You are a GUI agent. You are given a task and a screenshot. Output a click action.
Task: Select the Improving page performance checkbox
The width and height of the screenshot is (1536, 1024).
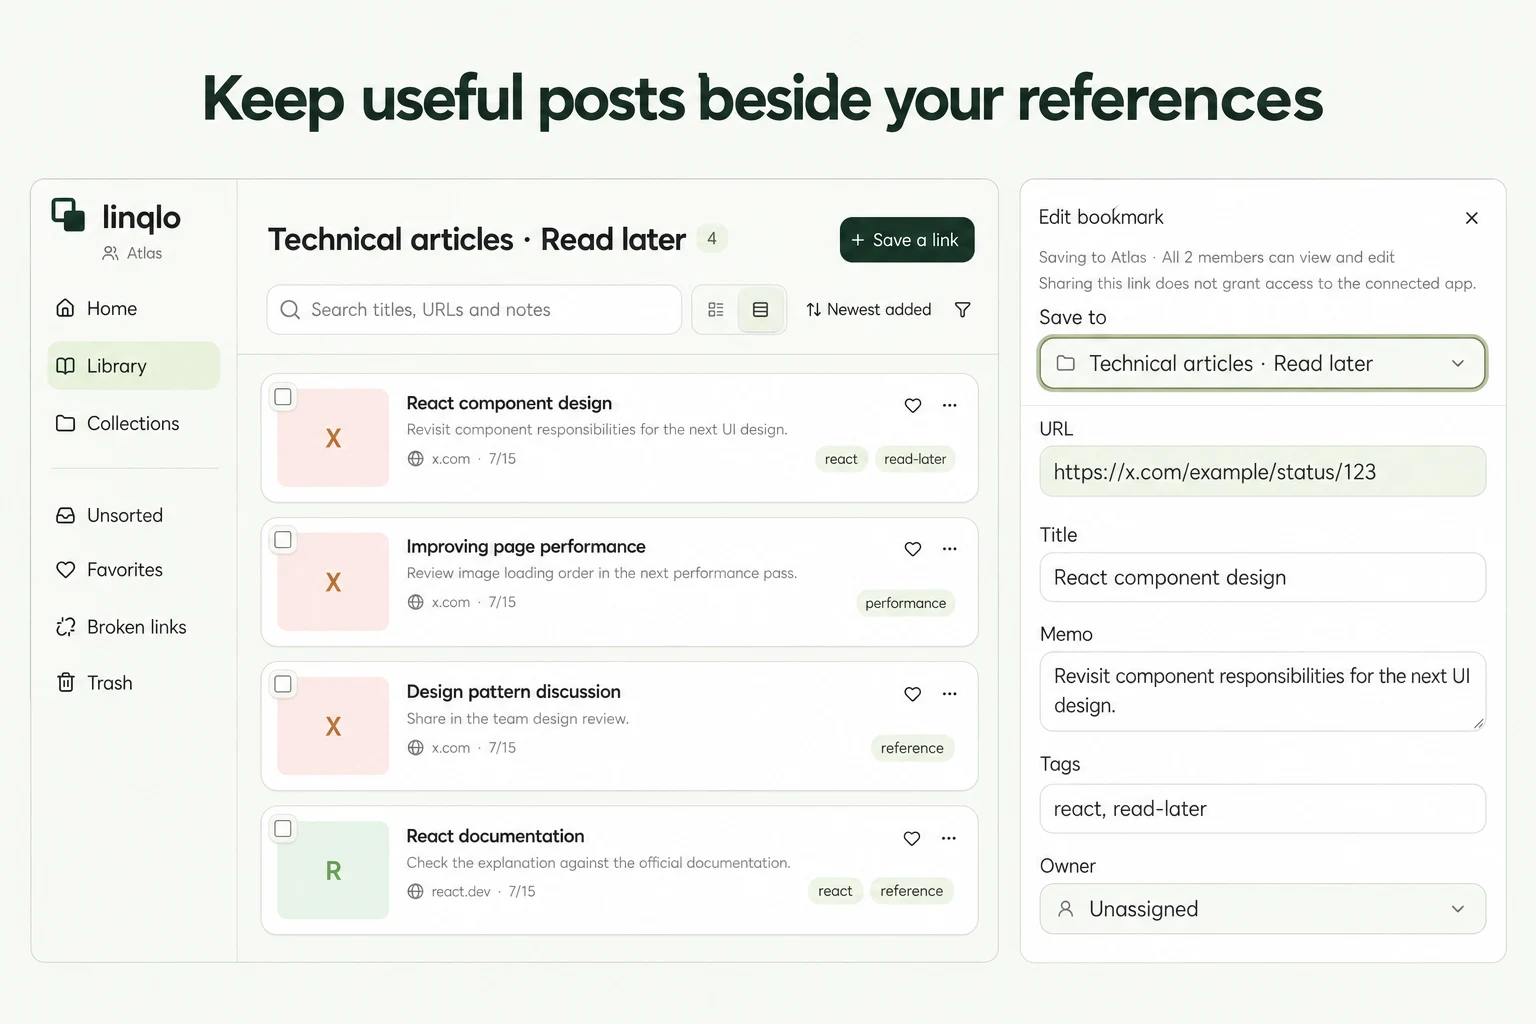click(x=283, y=540)
